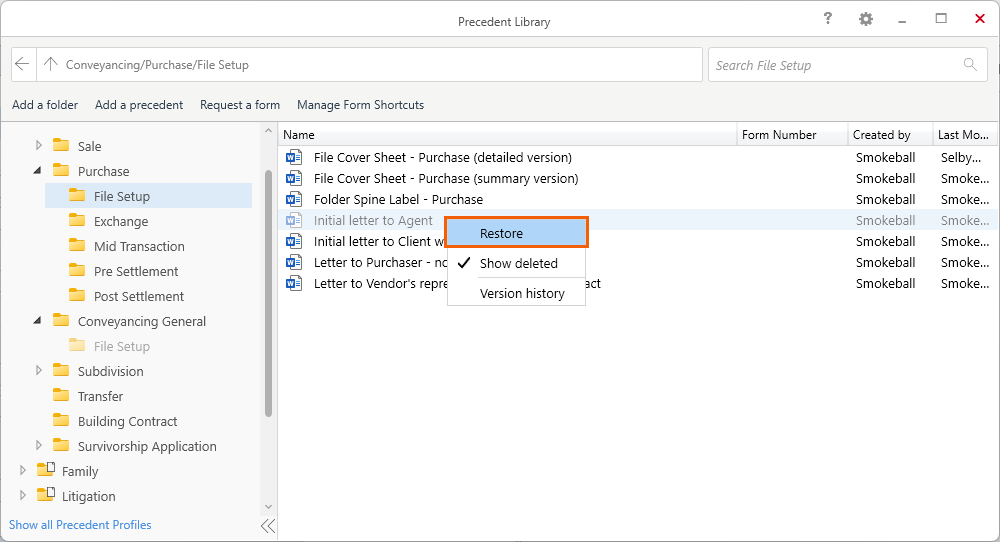The width and height of the screenshot is (1000, 542).
Task: Click Word icon for Folder Spine Label
Action: [x=294, y=199]
